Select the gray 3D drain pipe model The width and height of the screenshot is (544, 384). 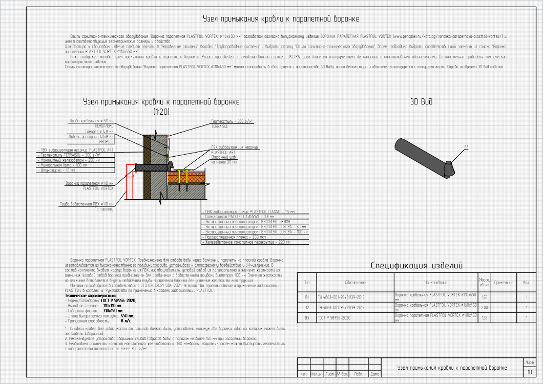424,158
